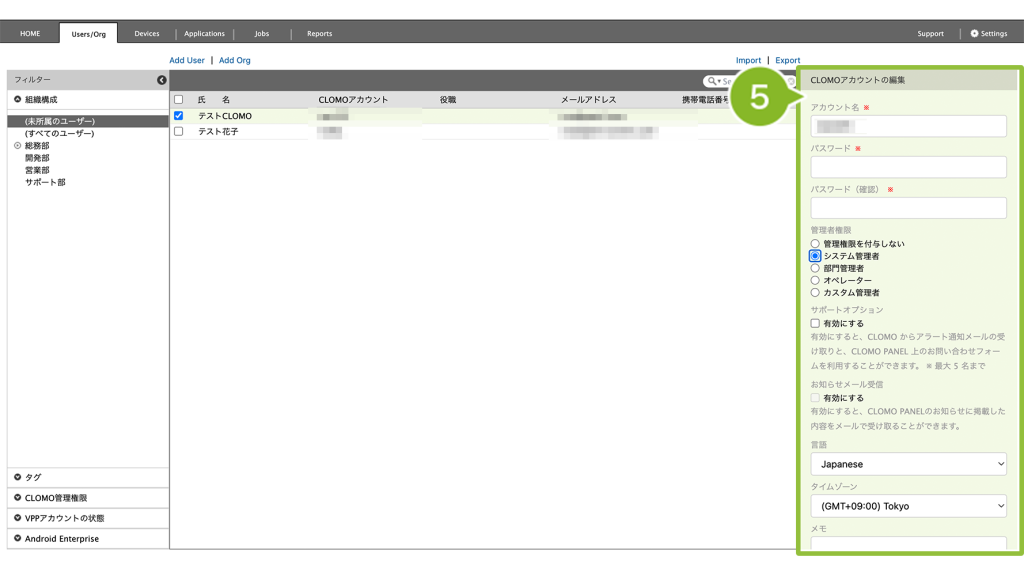1024x576 pixels.
Task: Select the 部門管理者 radio button
Action: tap(815, 268)
